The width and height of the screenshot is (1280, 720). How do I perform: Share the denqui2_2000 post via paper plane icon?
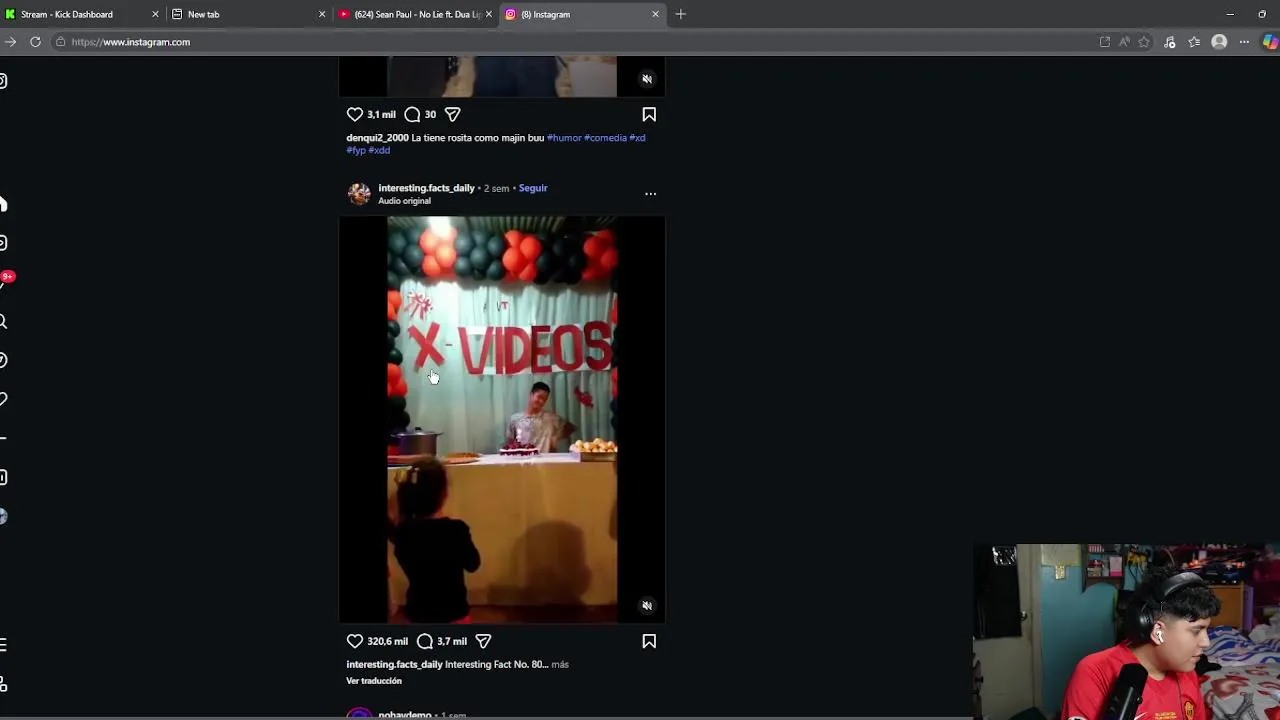pyautogui.click(x=452, y=114)
